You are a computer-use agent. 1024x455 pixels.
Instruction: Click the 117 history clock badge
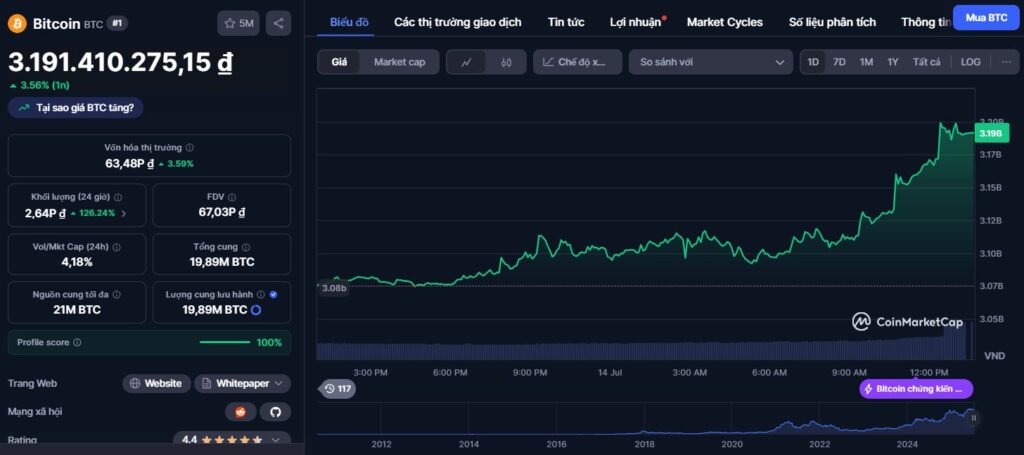pyautogui.click(x=338, y=388)
